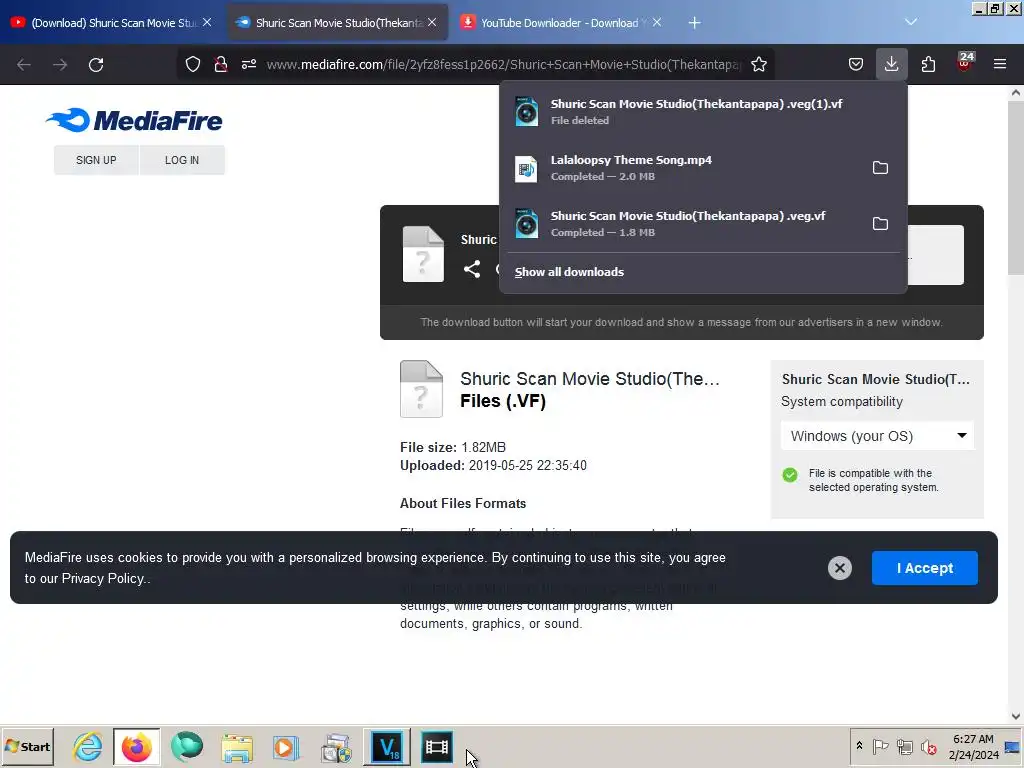The height and width of the screenshot is (768, 1024).
Task: Open Windows Media Player taskbar icon
Action: 286,746
